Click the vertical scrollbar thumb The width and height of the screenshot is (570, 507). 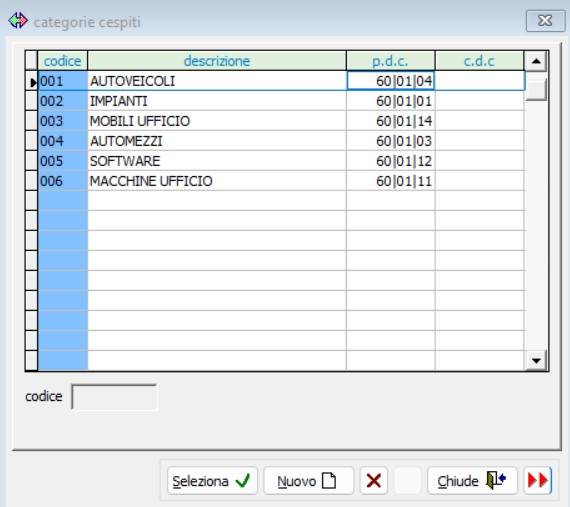(x=536, y=86)
